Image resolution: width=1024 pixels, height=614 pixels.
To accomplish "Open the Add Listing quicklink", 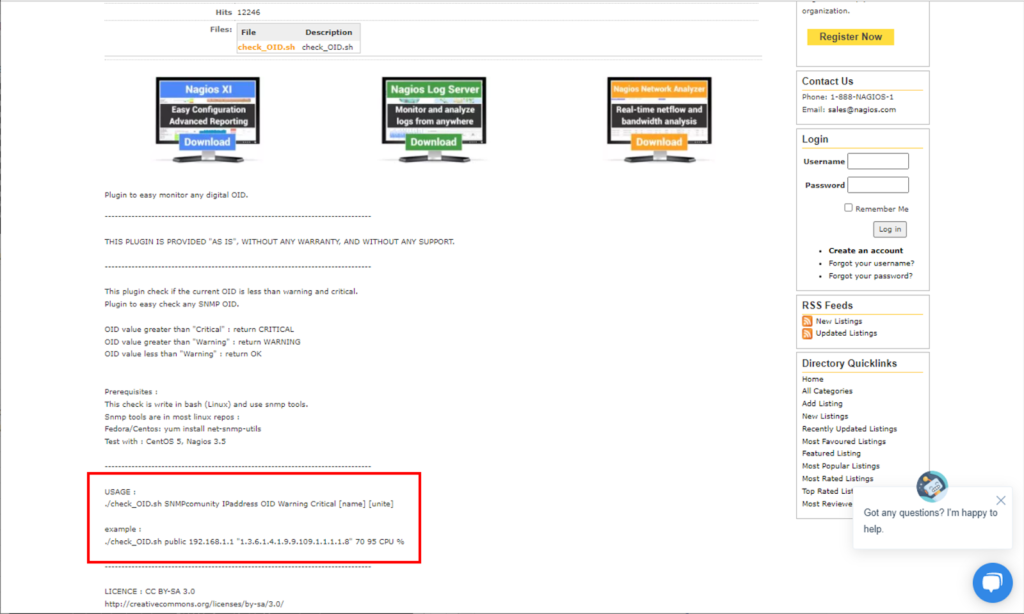I will point(822,404).
